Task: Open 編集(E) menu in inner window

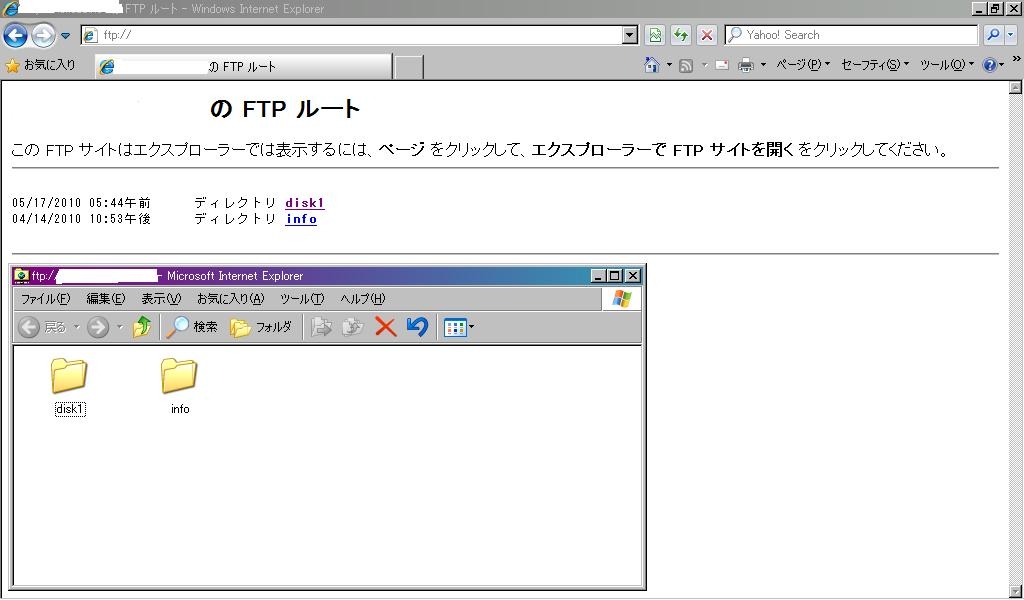Action: [105, 299]
